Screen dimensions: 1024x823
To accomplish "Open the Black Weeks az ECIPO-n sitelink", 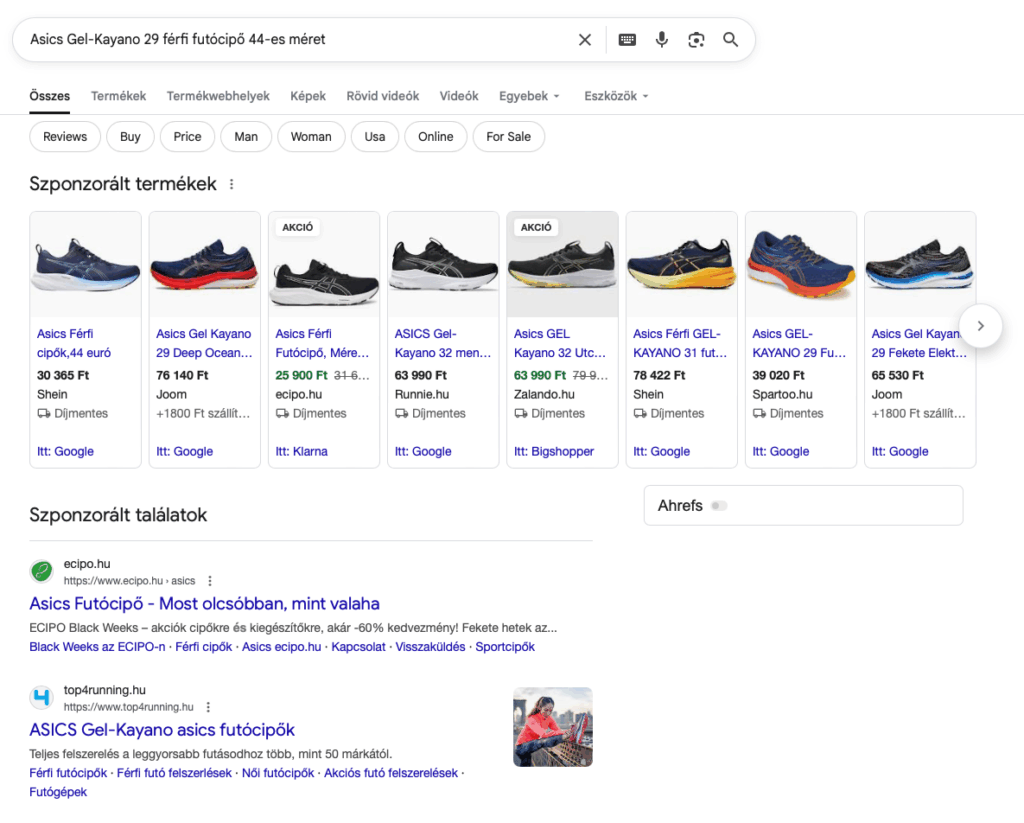I will [97, 647].
